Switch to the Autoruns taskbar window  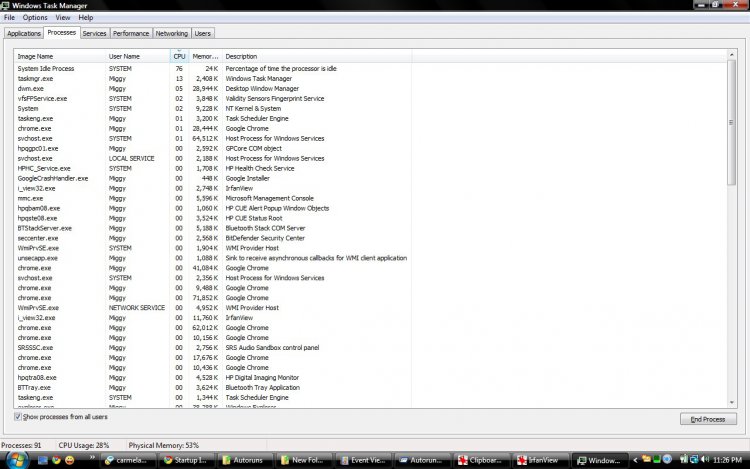coord(246,460)
